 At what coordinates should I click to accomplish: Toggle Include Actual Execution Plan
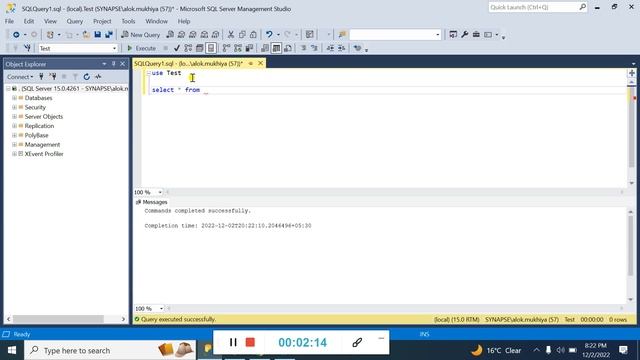(x=227, y=48)
